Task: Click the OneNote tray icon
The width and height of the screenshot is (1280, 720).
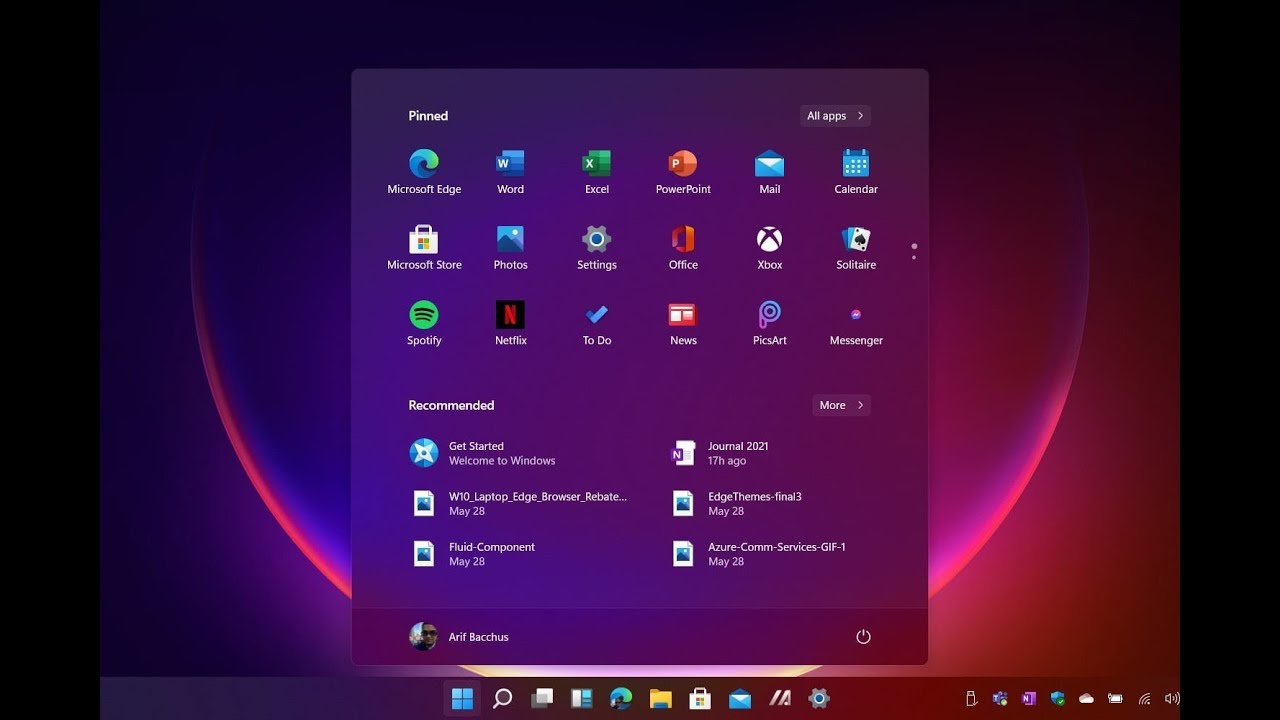Action: (1029, 698)
